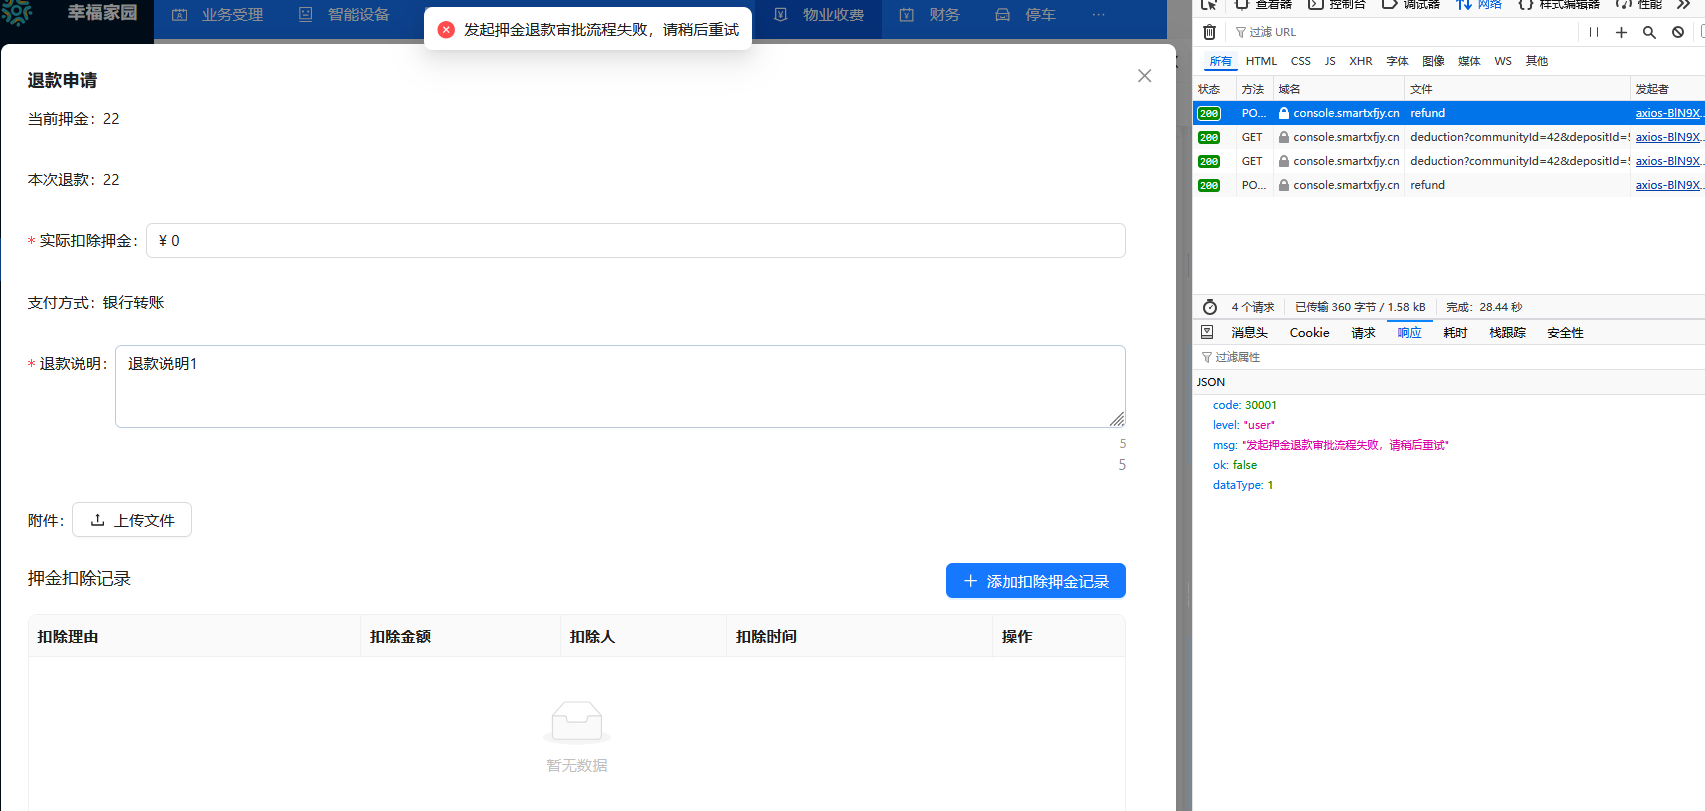Clear network log with trash icon

click(1209, 32)
